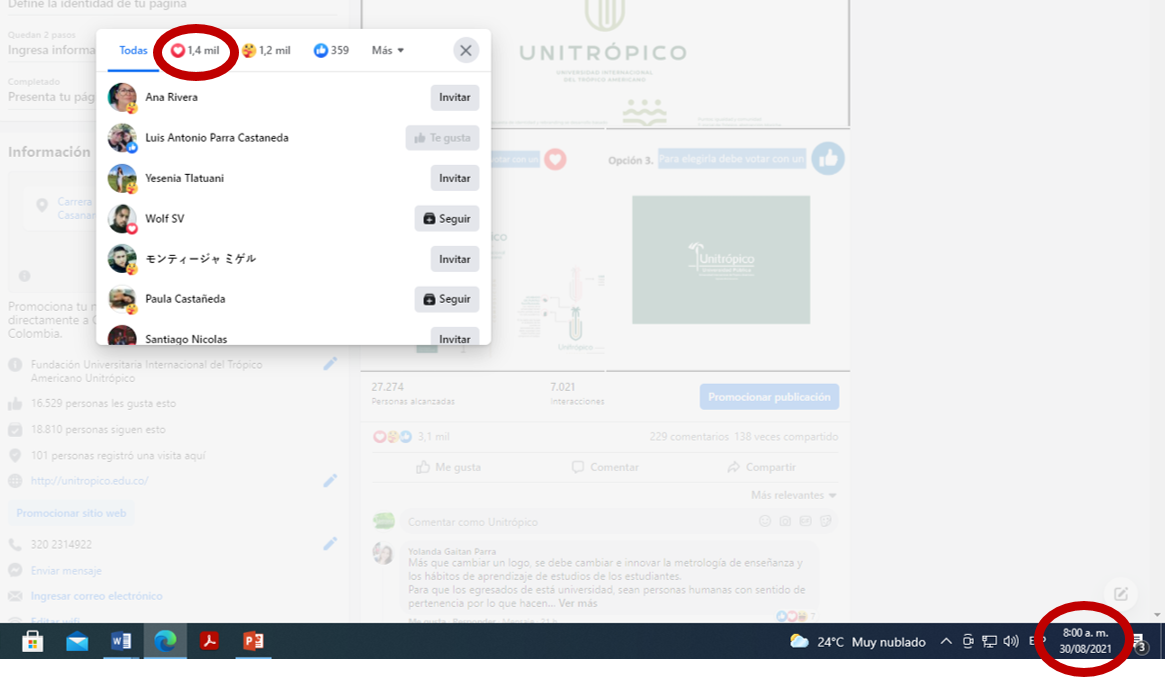The height and width of the screenshot is (677, 1165).
Task: Click Ingresar correo electrónico link
Action: 97,596
